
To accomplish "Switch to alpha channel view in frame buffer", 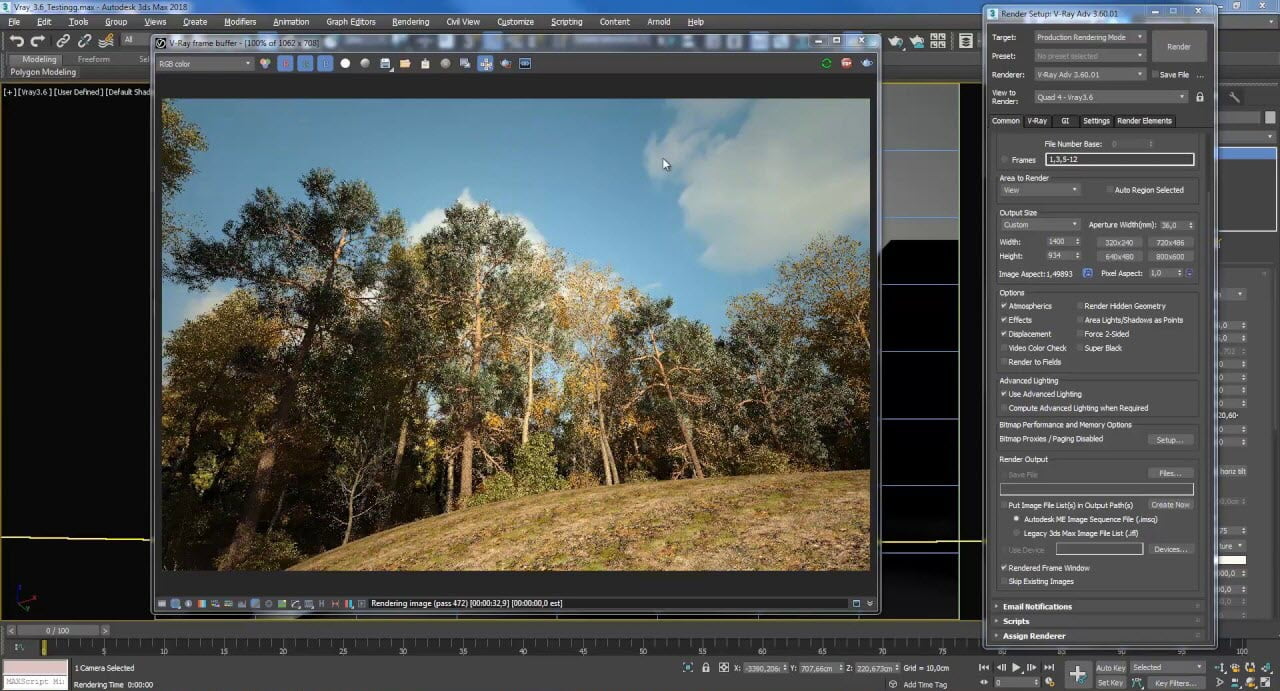I will click(x=345, y=63).
